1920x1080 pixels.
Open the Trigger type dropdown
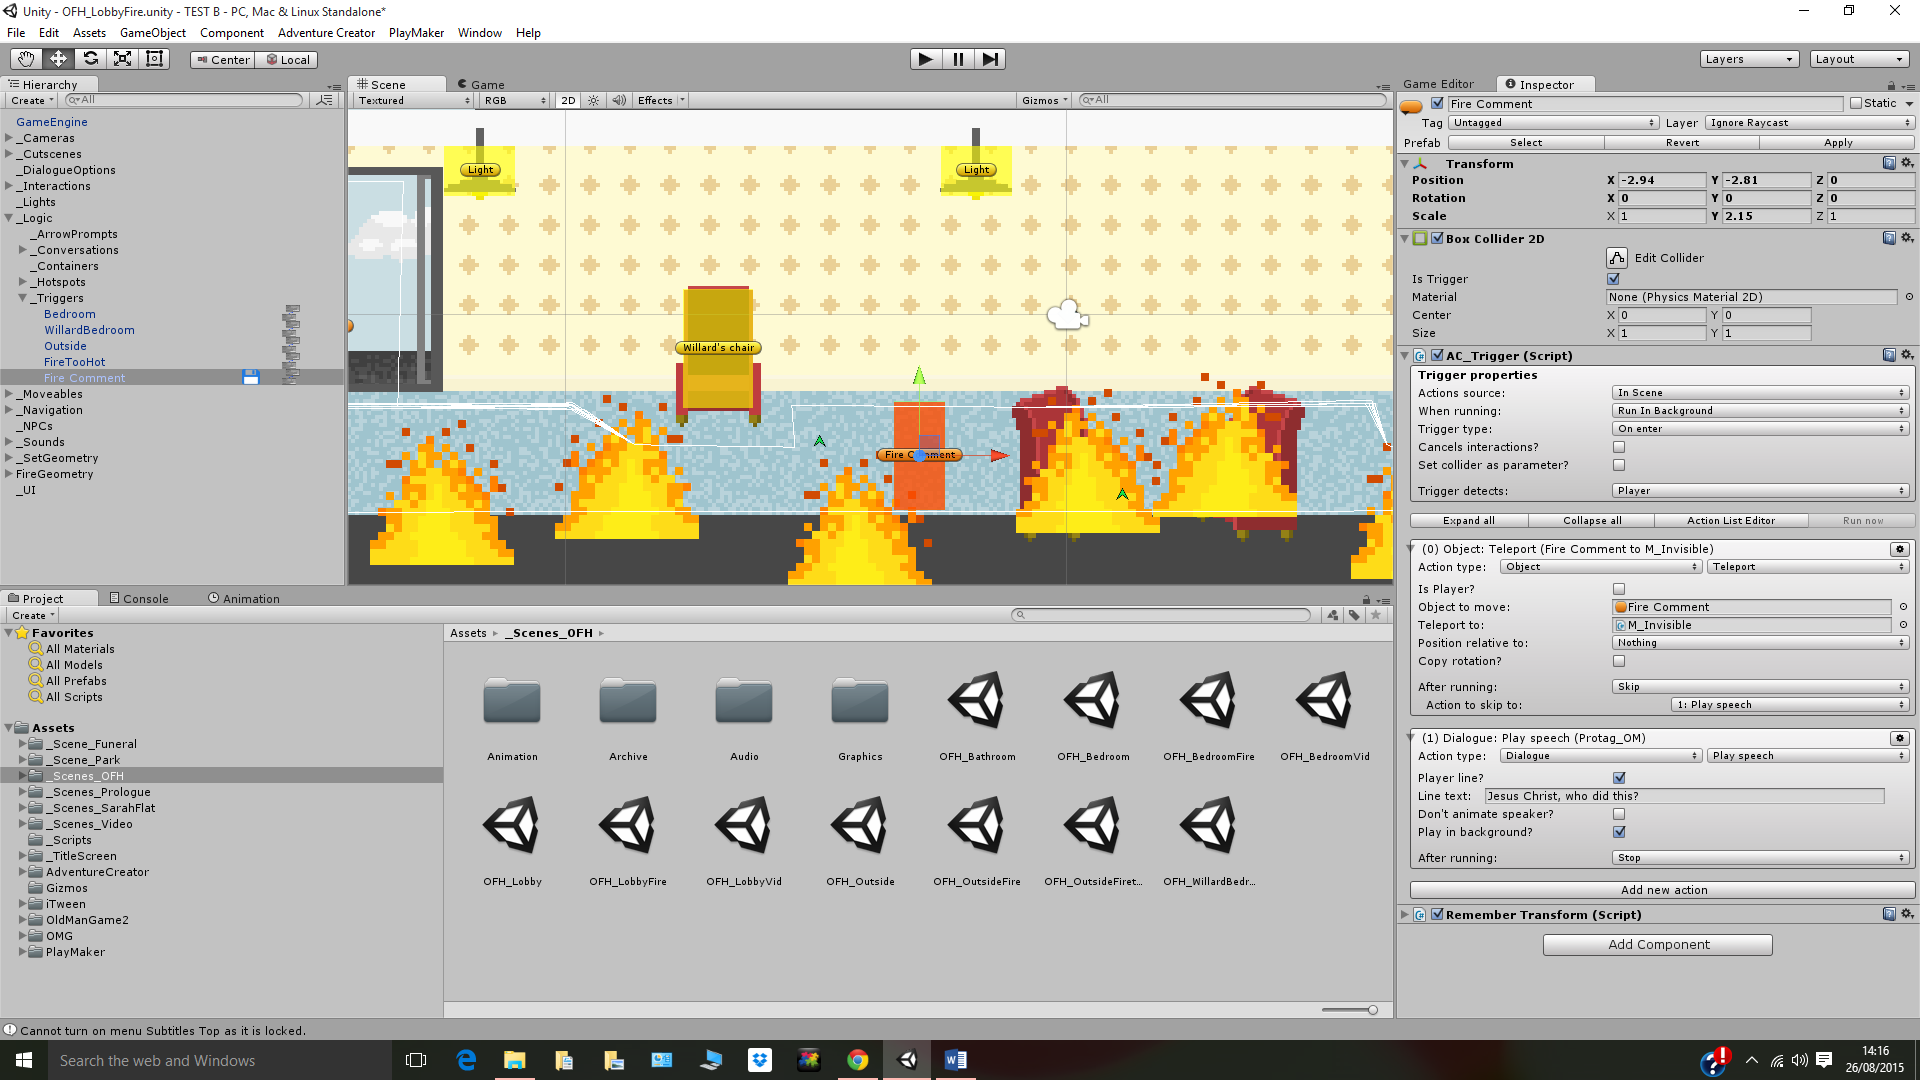(x=1760, y=429)
